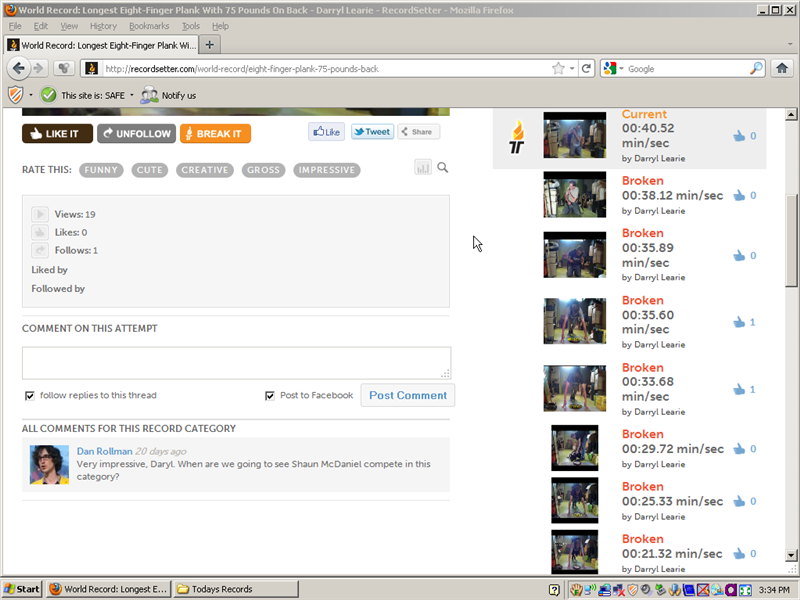Viewport: 800px width, 600px height.
Task: Open the File menu
Action: pos(15,26)
